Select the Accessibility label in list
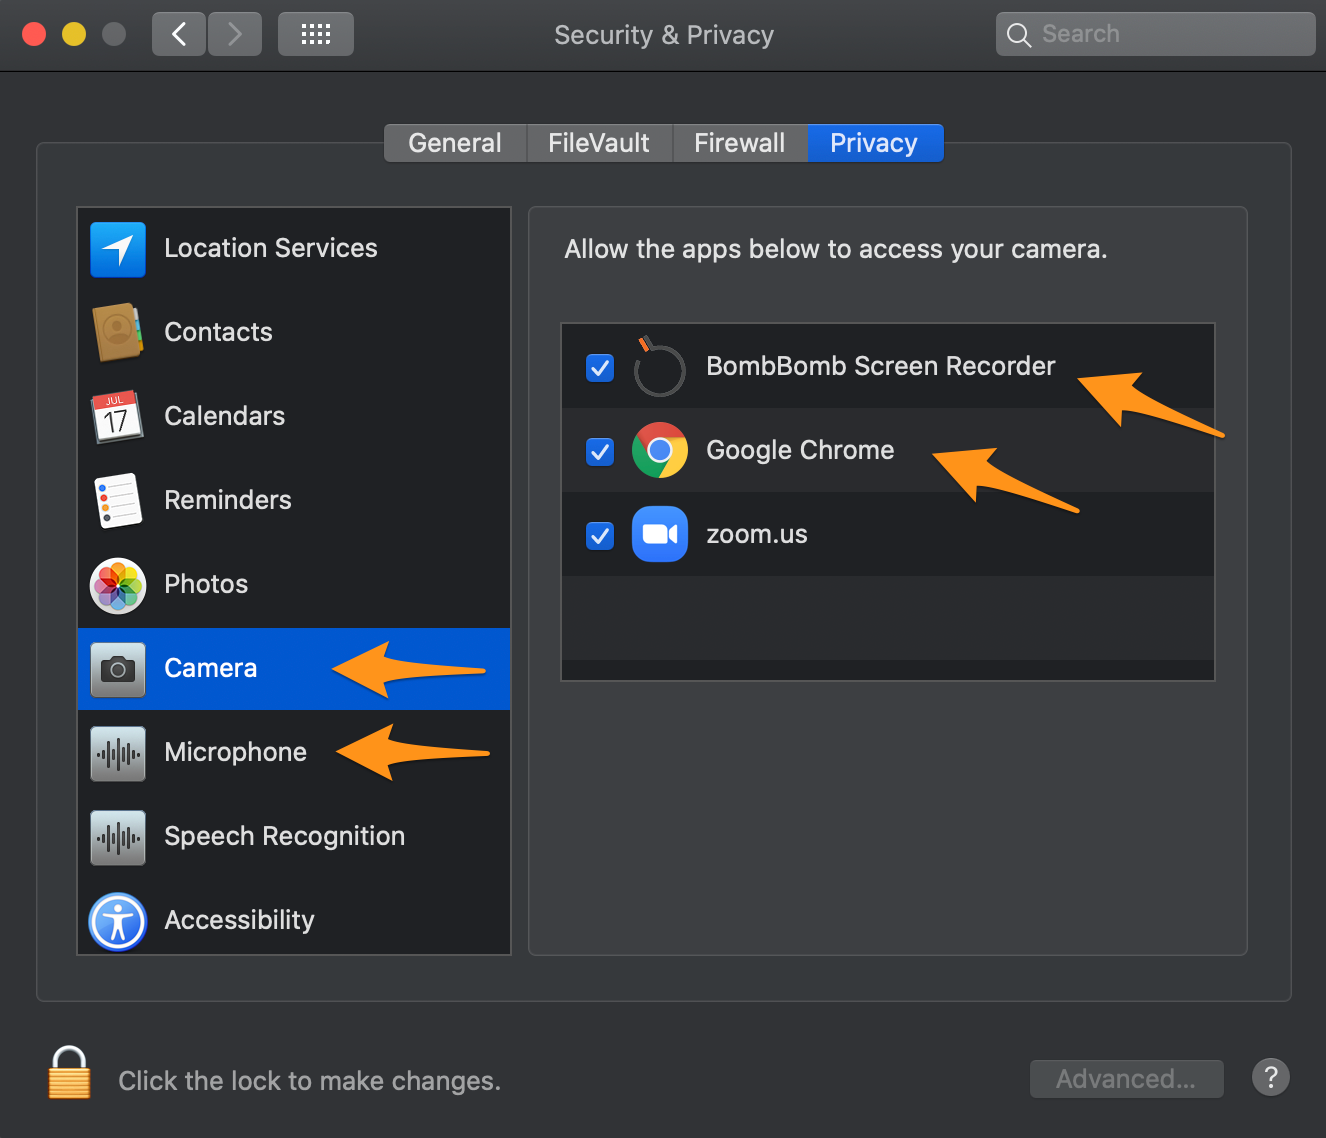 tap(240, 920)
